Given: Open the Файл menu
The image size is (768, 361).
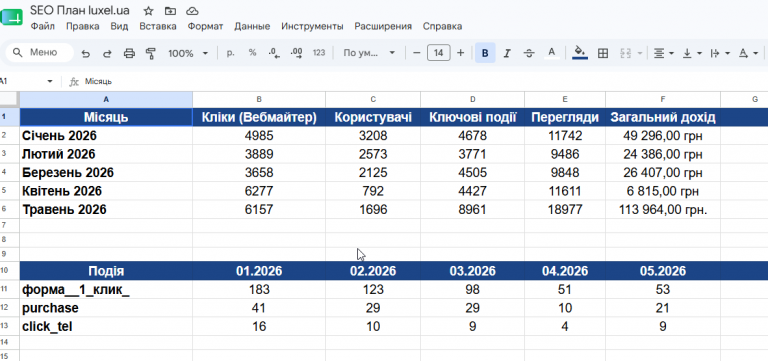Looking at the screenshot, I should point(43,26).
